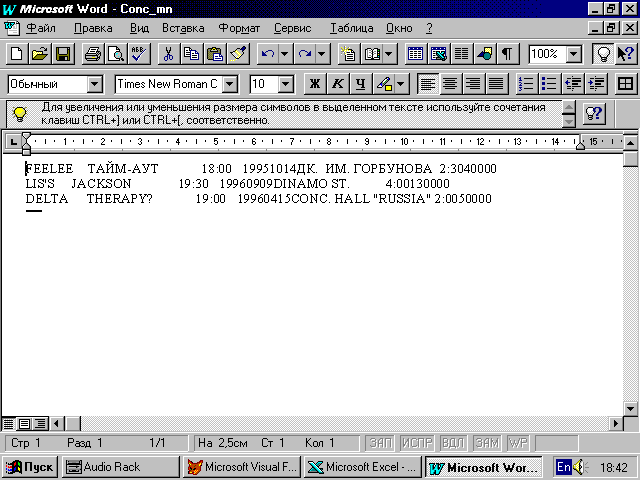The height and width of the screenshot is (480, 640).
Task: Cut selection with scissors icon
Action: (x=169, y=54)
